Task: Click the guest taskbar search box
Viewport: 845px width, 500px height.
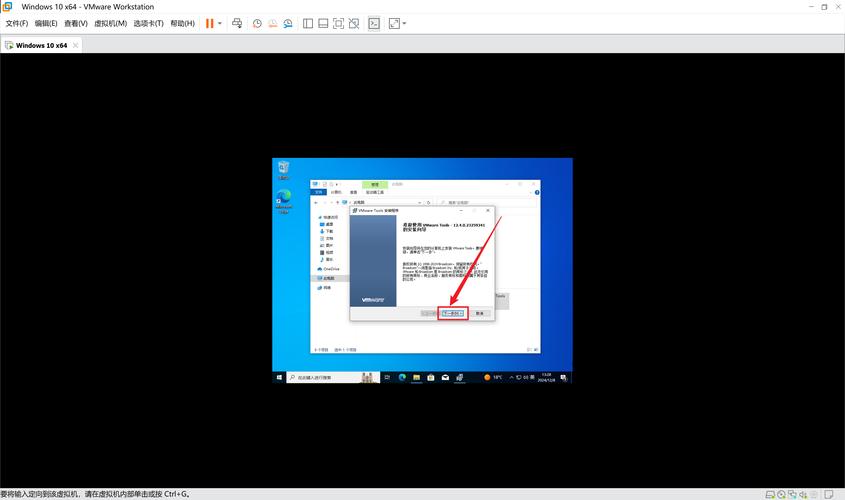Action: click(x=320, y=377)
